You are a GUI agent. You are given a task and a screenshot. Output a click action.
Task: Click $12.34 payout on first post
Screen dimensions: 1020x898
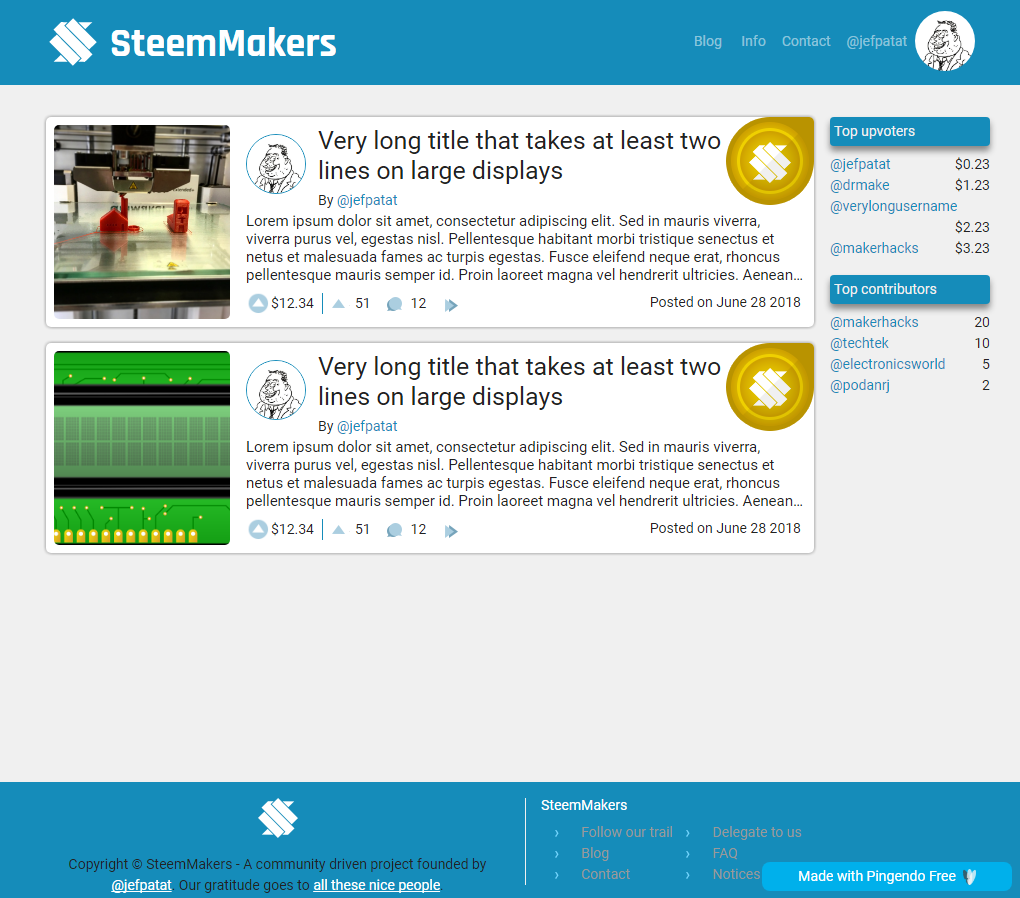292,303
